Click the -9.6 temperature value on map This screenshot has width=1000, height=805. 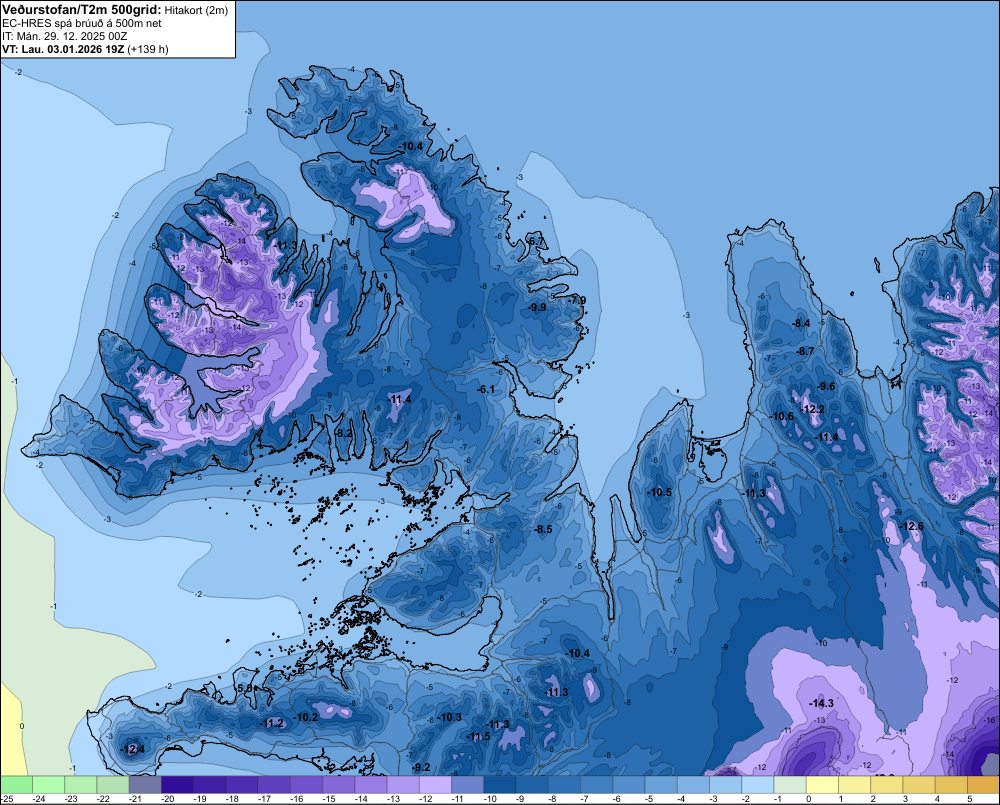(x=826, y=386)
